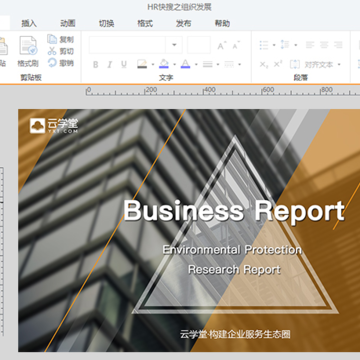Click the Copy (复制) button

click(x=60, y=39)
